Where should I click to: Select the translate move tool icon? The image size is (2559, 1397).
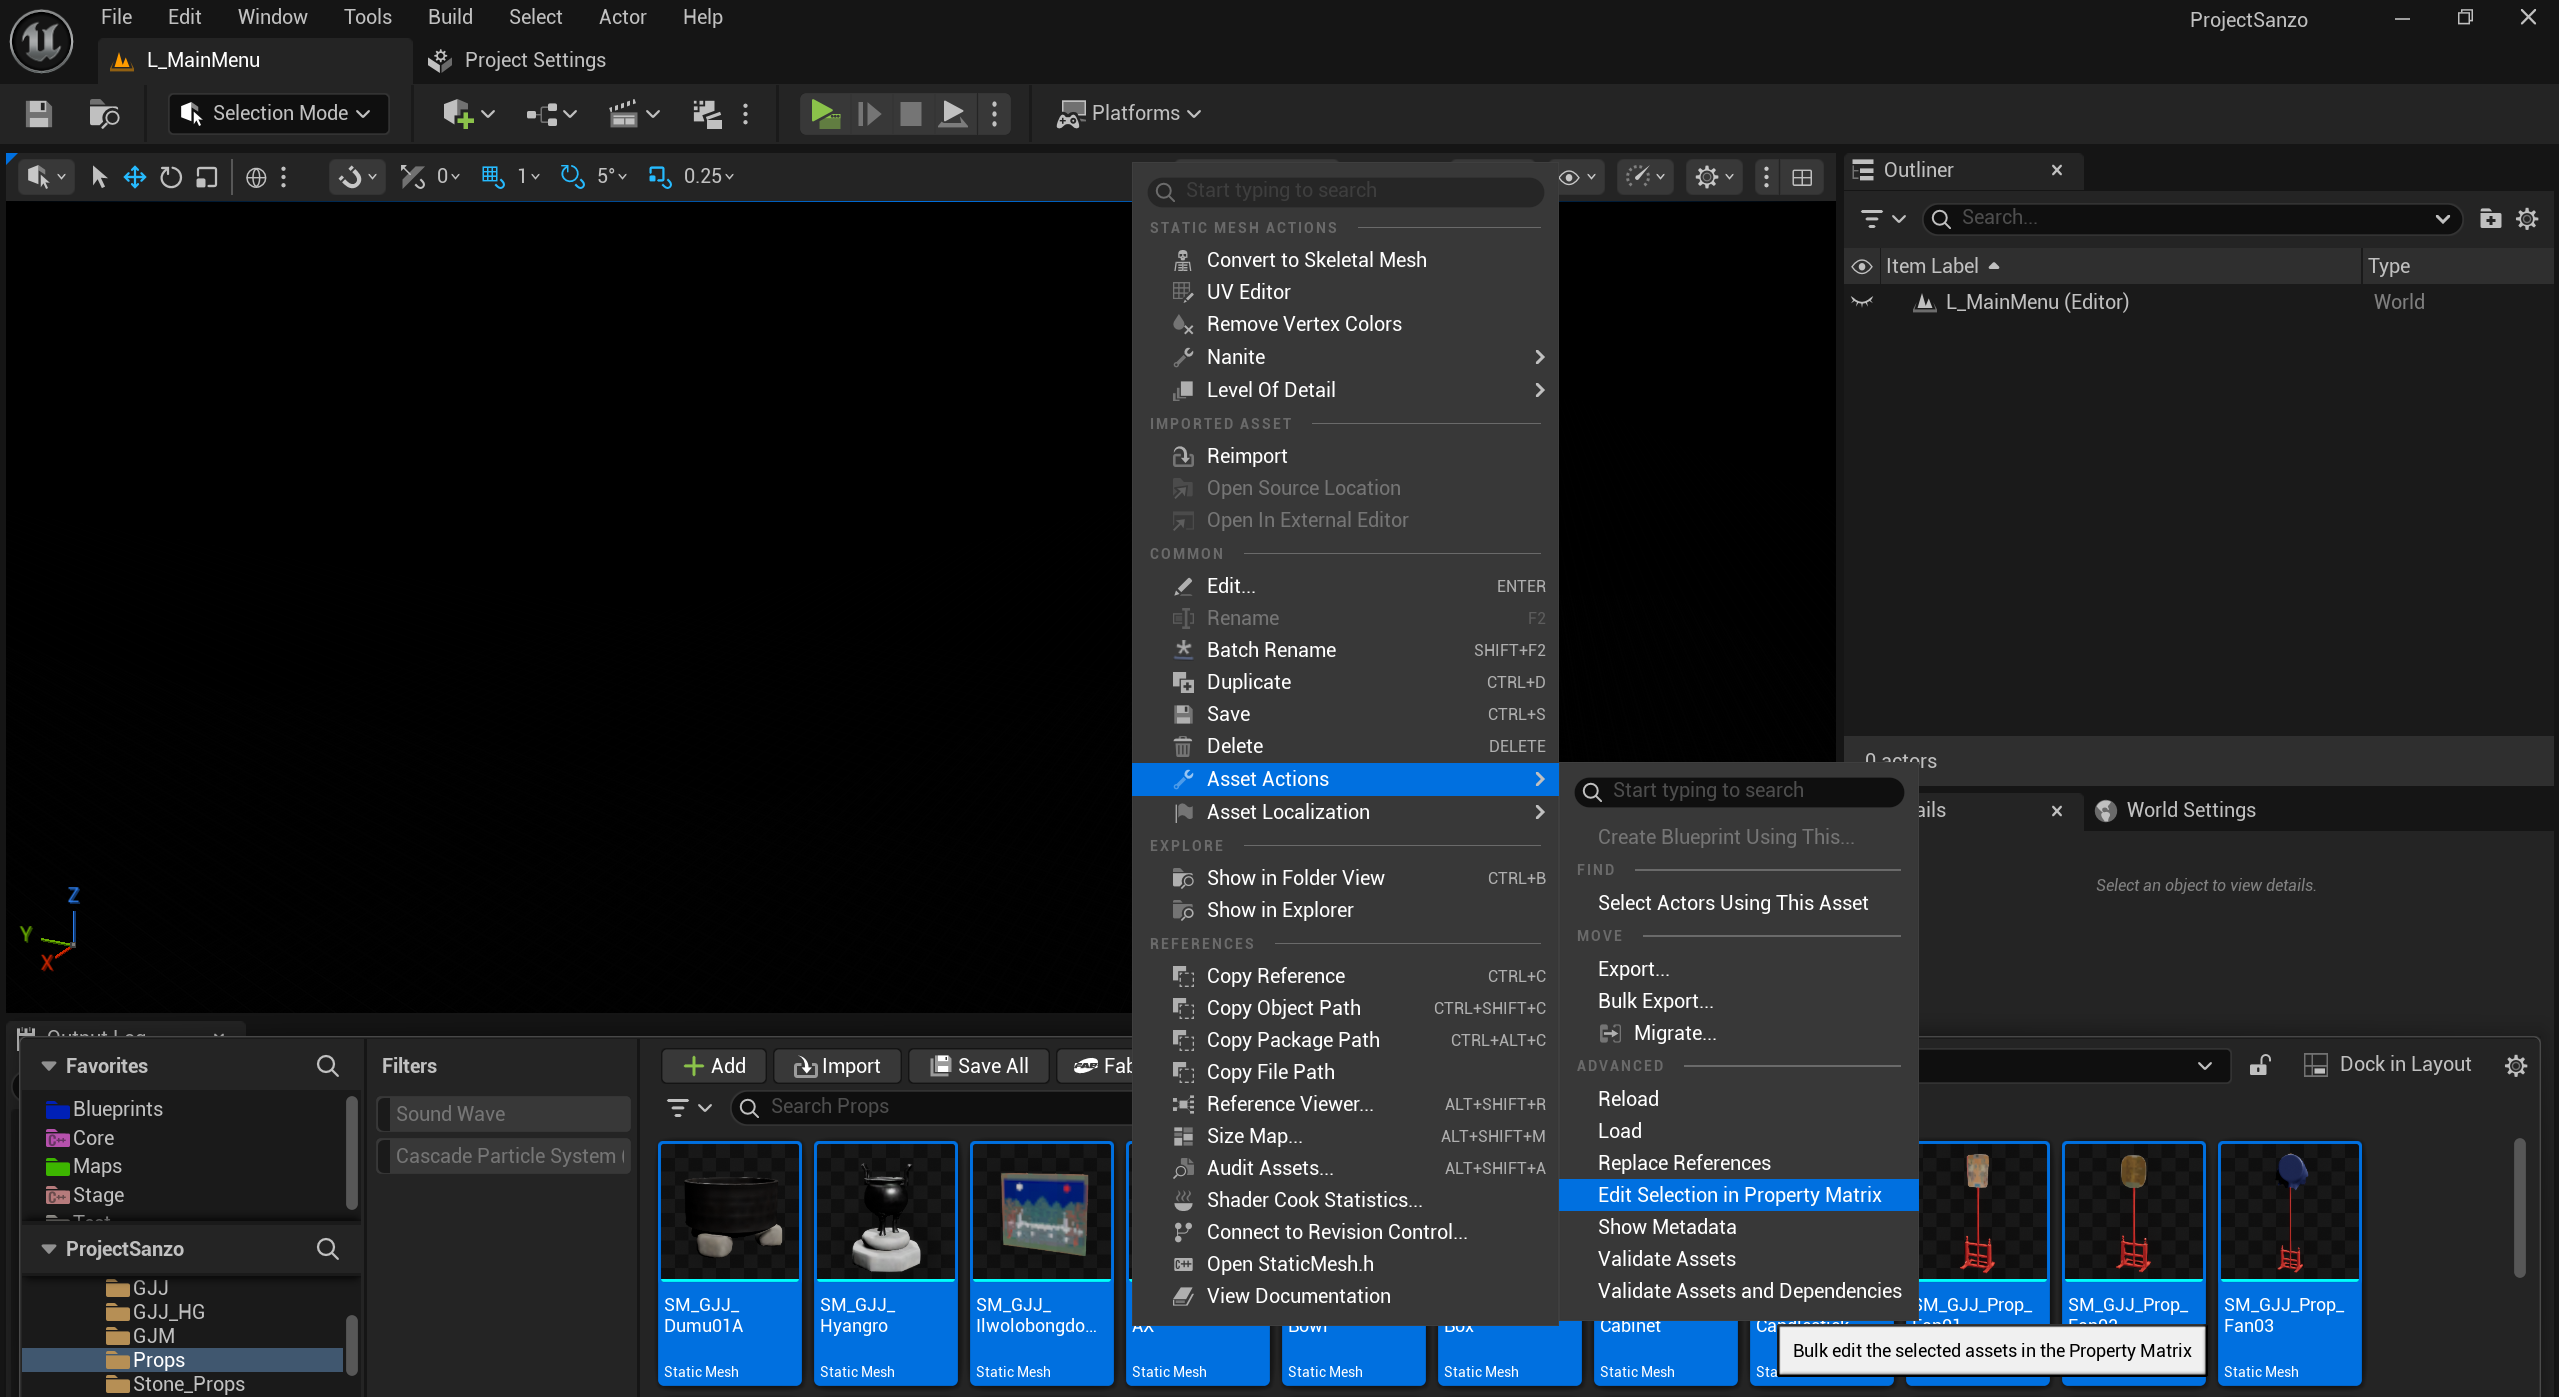coord(134,177)
